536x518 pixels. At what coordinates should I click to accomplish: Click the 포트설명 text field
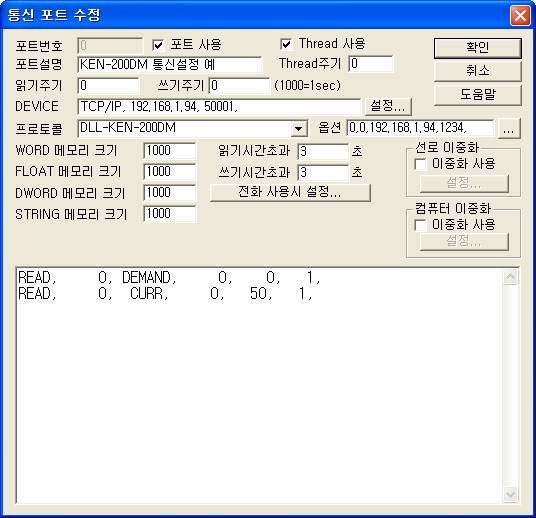click(170, 65)
